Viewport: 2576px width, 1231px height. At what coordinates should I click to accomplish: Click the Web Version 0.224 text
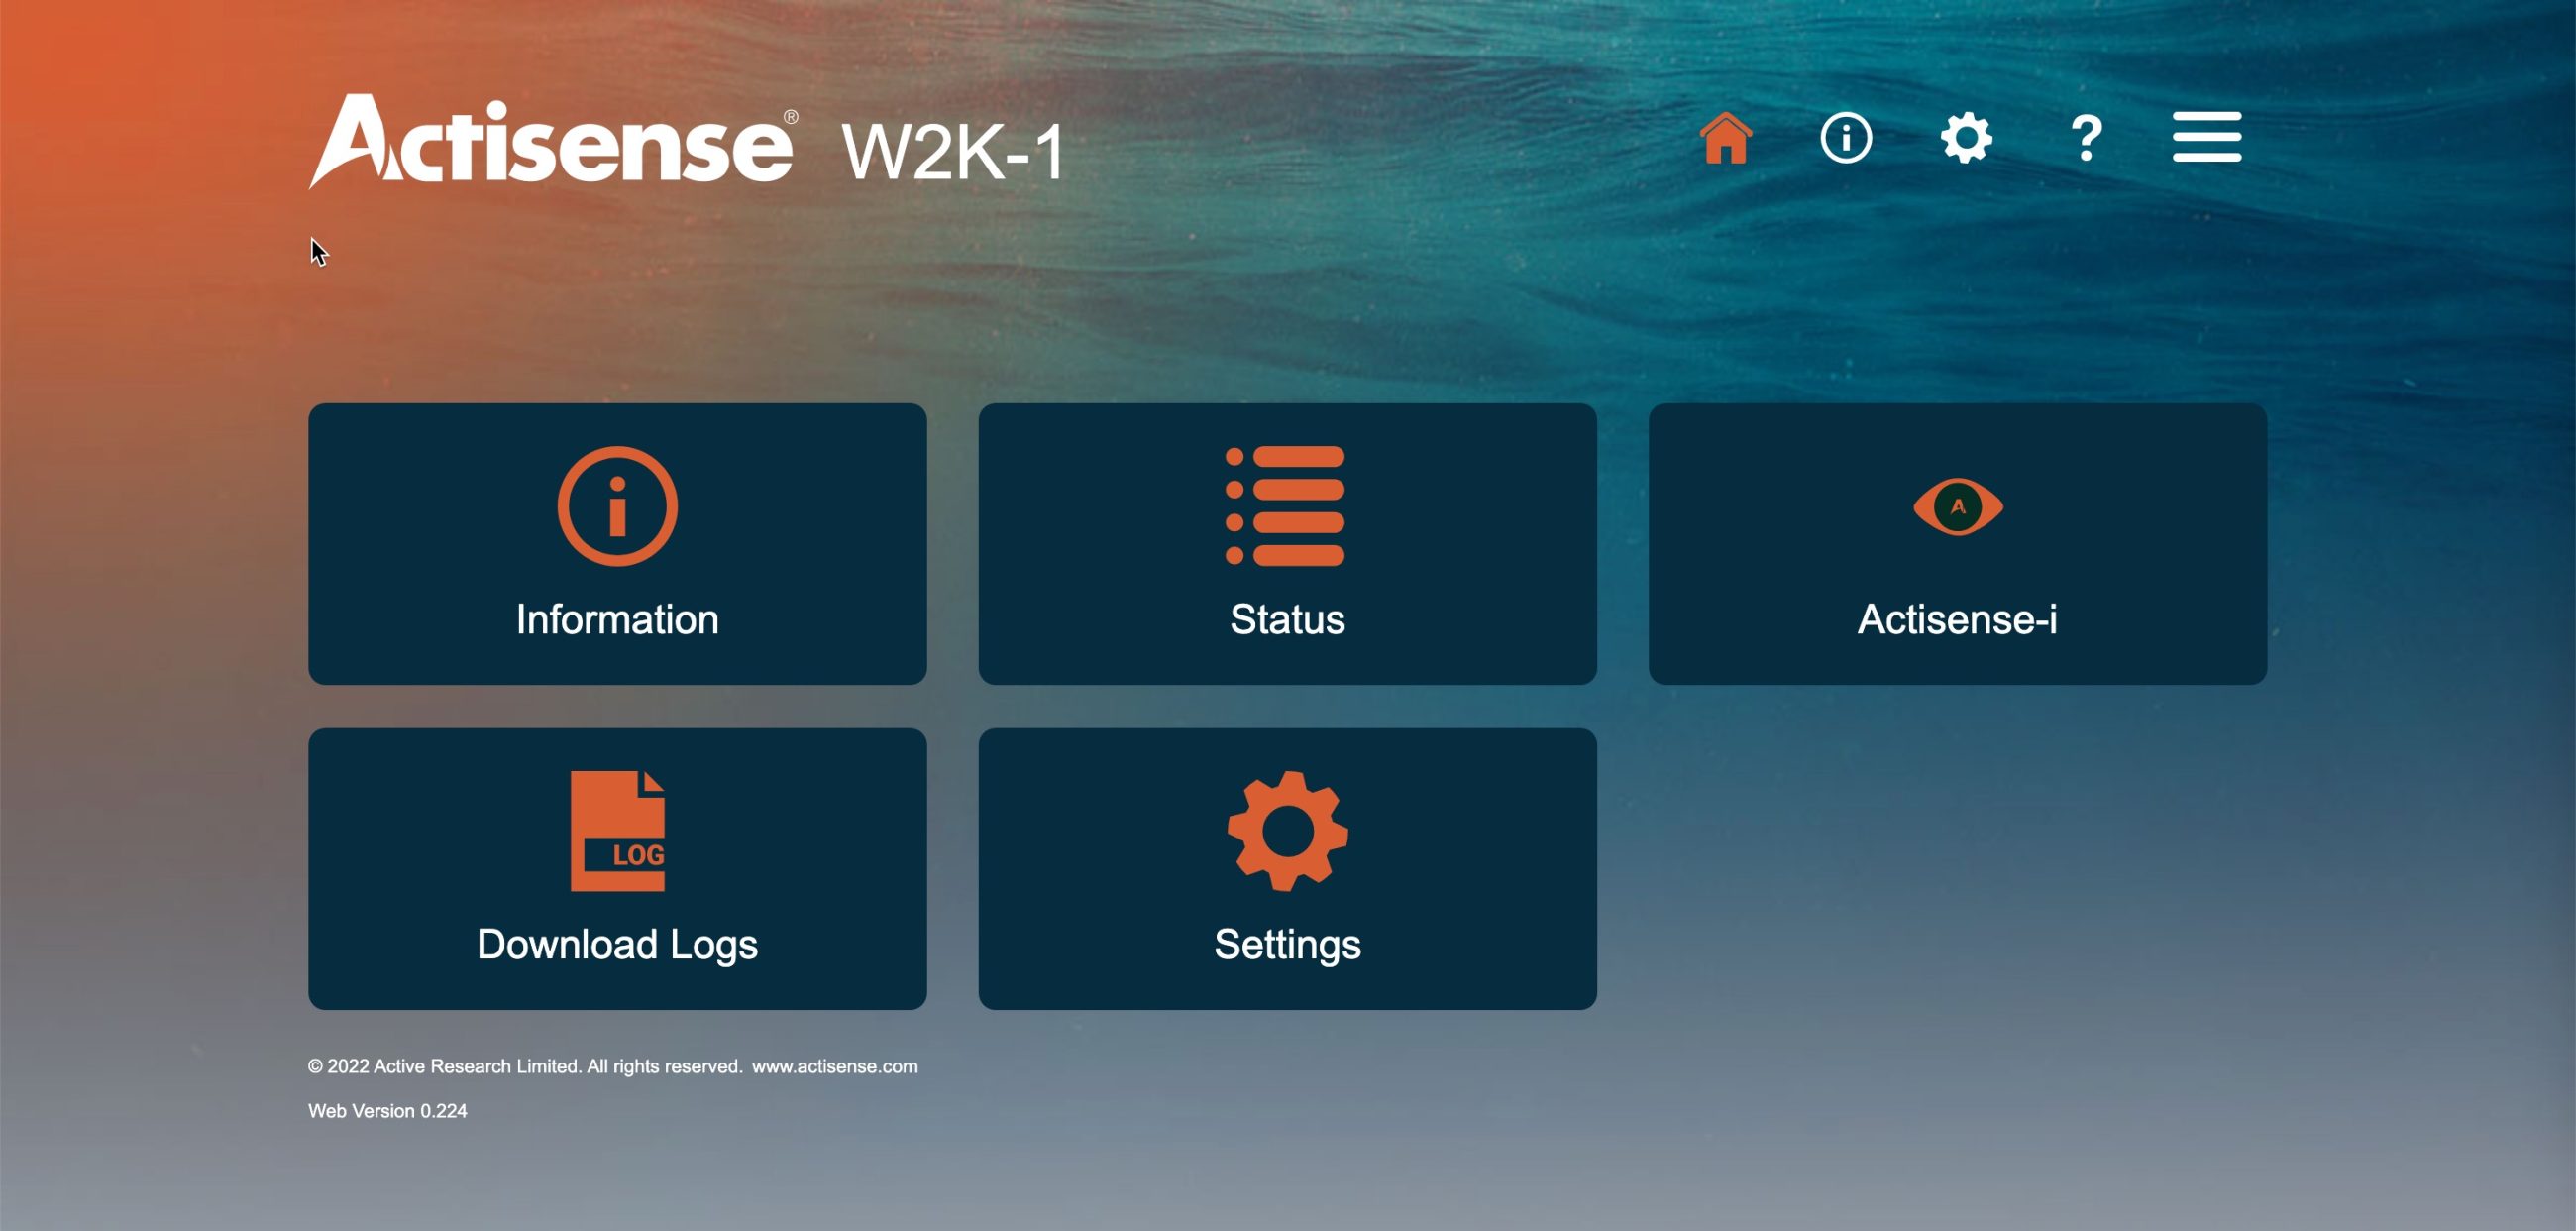(387, 1111)
